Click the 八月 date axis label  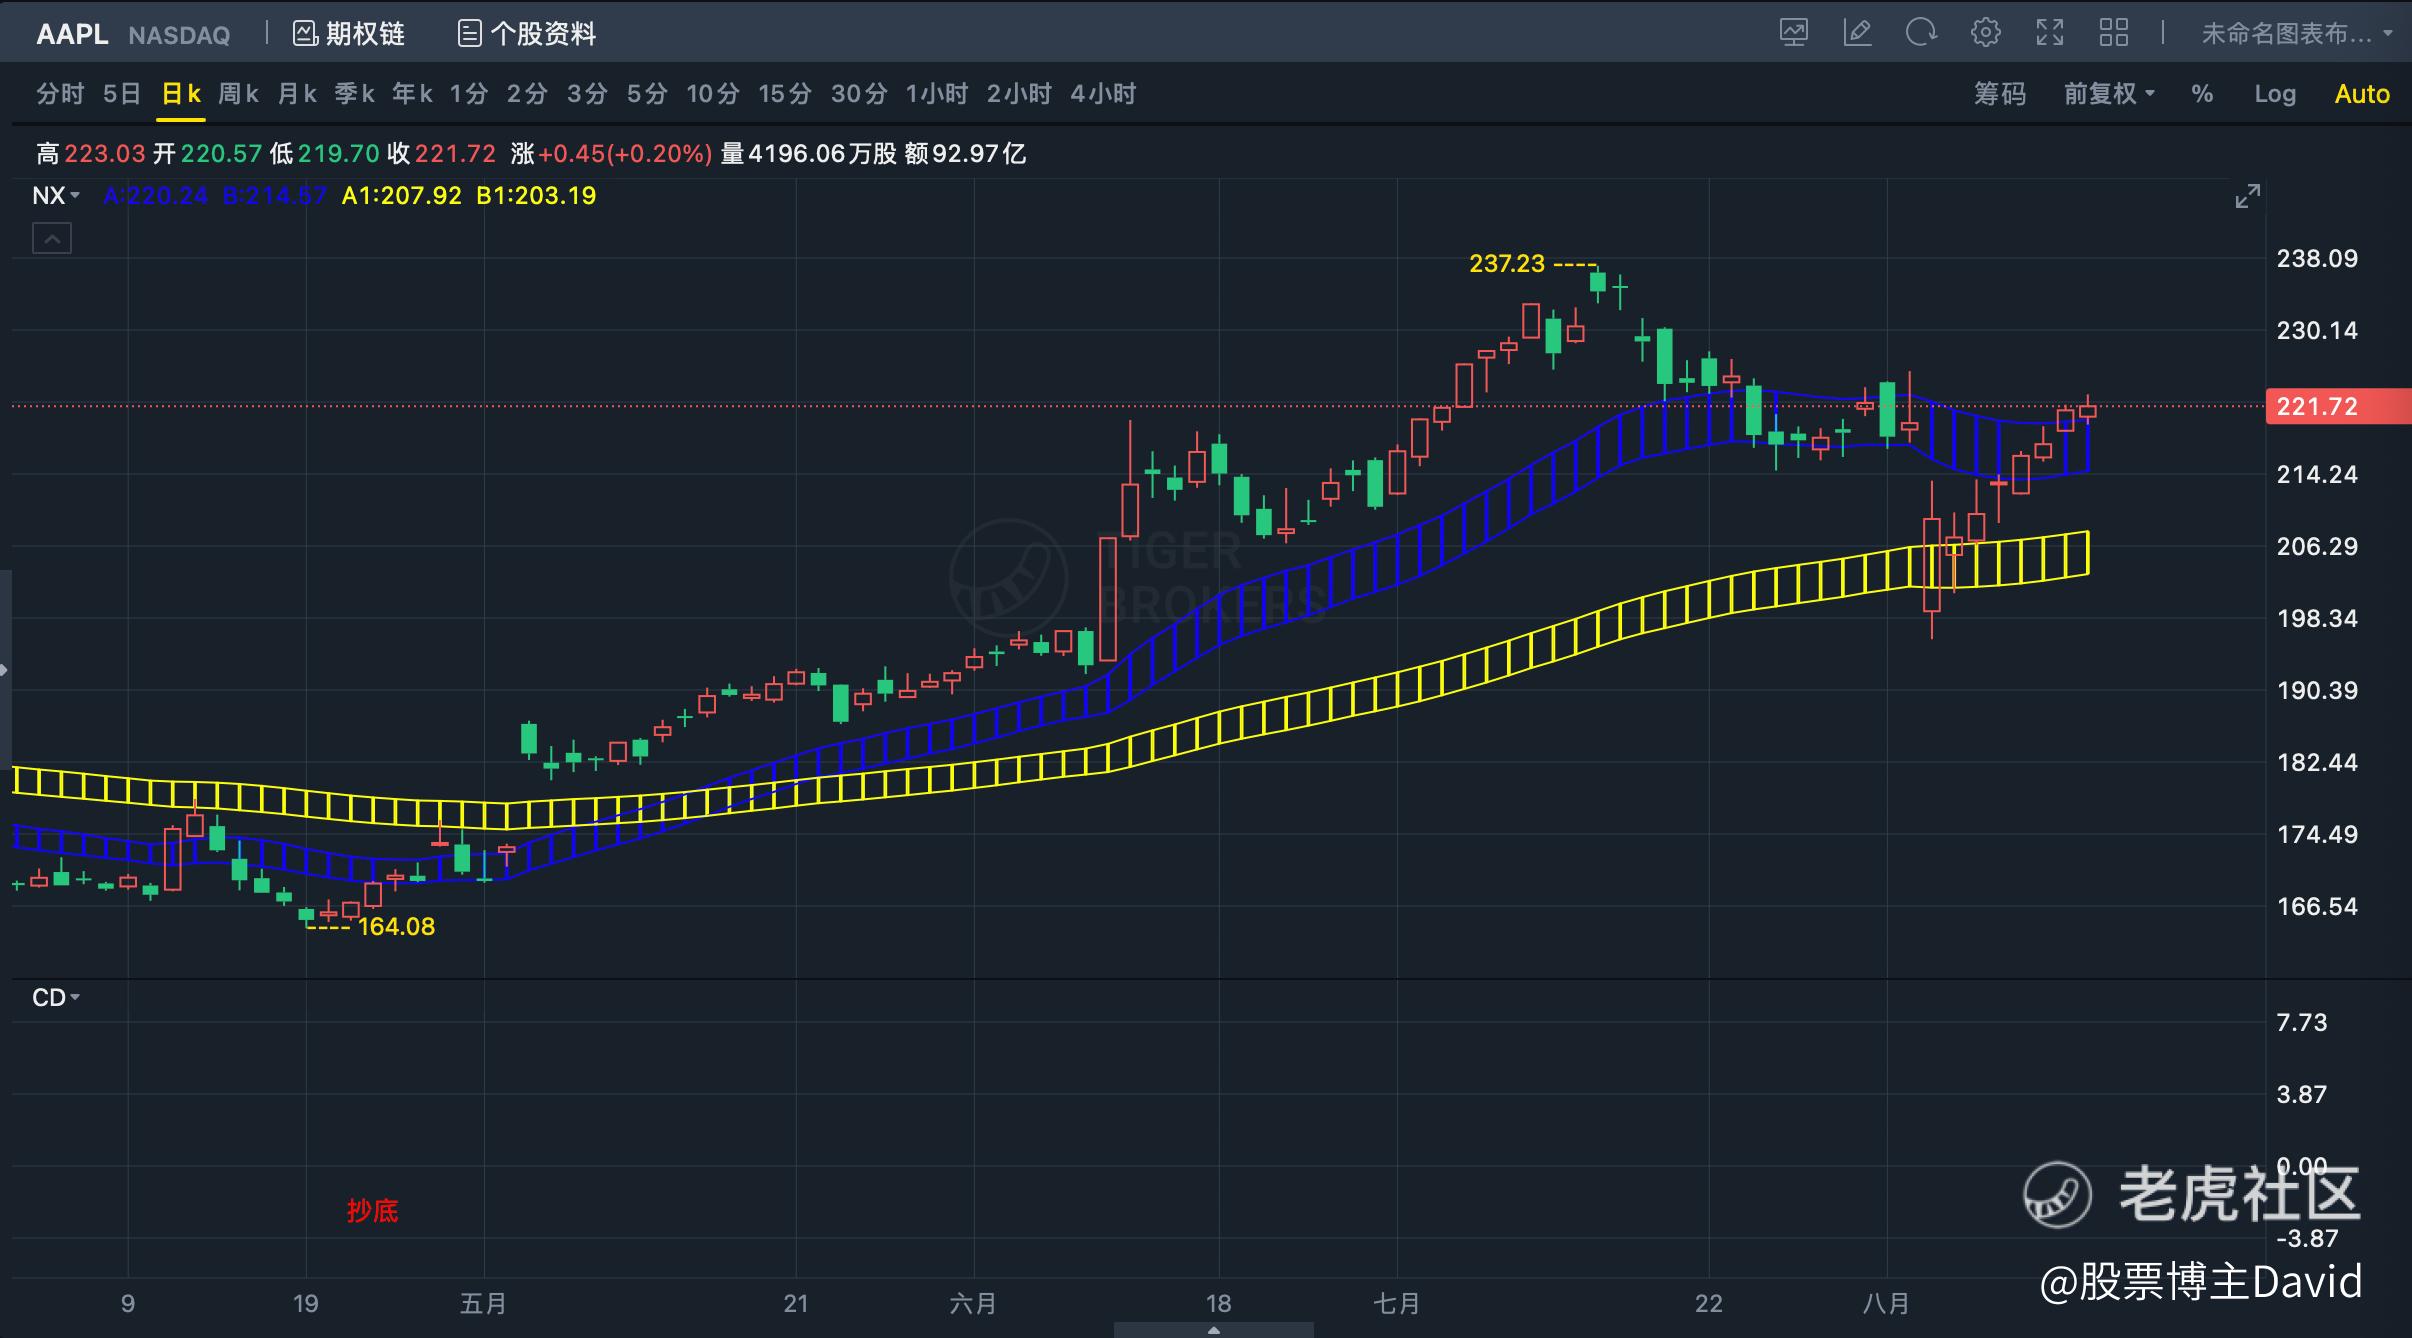(1886, 1304)
